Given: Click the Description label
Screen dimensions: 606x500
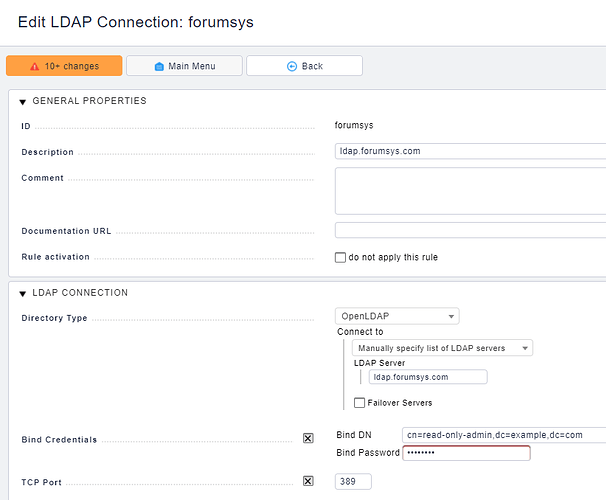Looking at the screenshot, I should tap(48, 152).
